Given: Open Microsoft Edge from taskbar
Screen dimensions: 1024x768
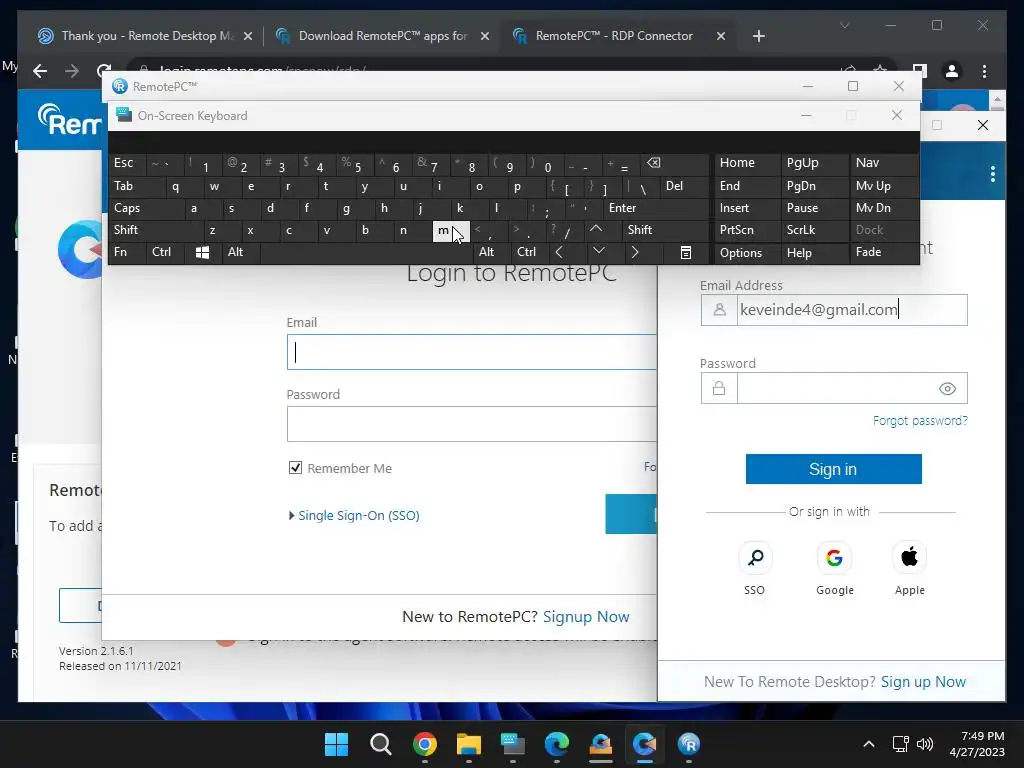Looking at the screenshot, I should point(556,744).
